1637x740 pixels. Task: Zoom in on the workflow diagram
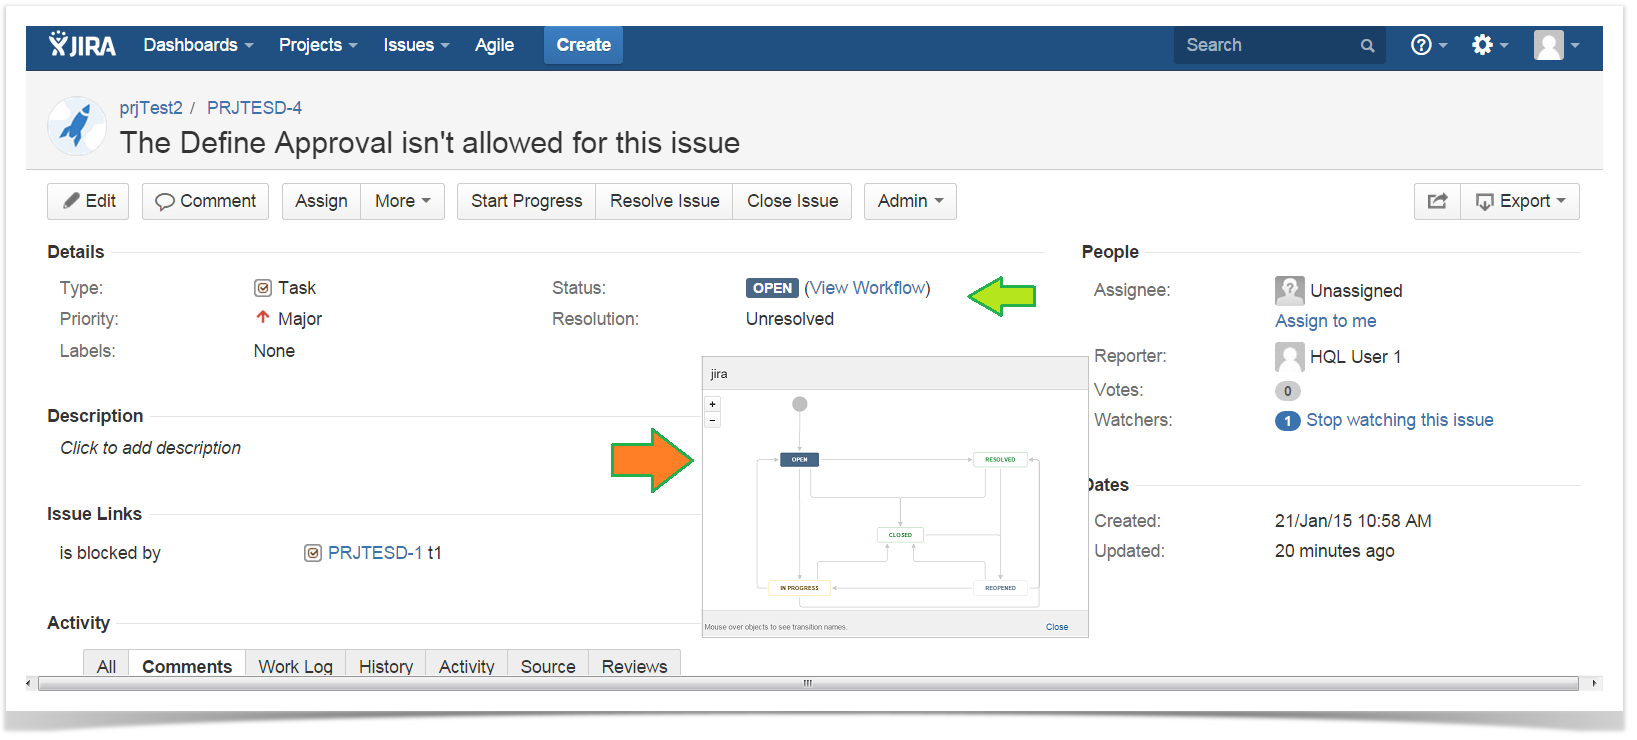coord(713,404)
